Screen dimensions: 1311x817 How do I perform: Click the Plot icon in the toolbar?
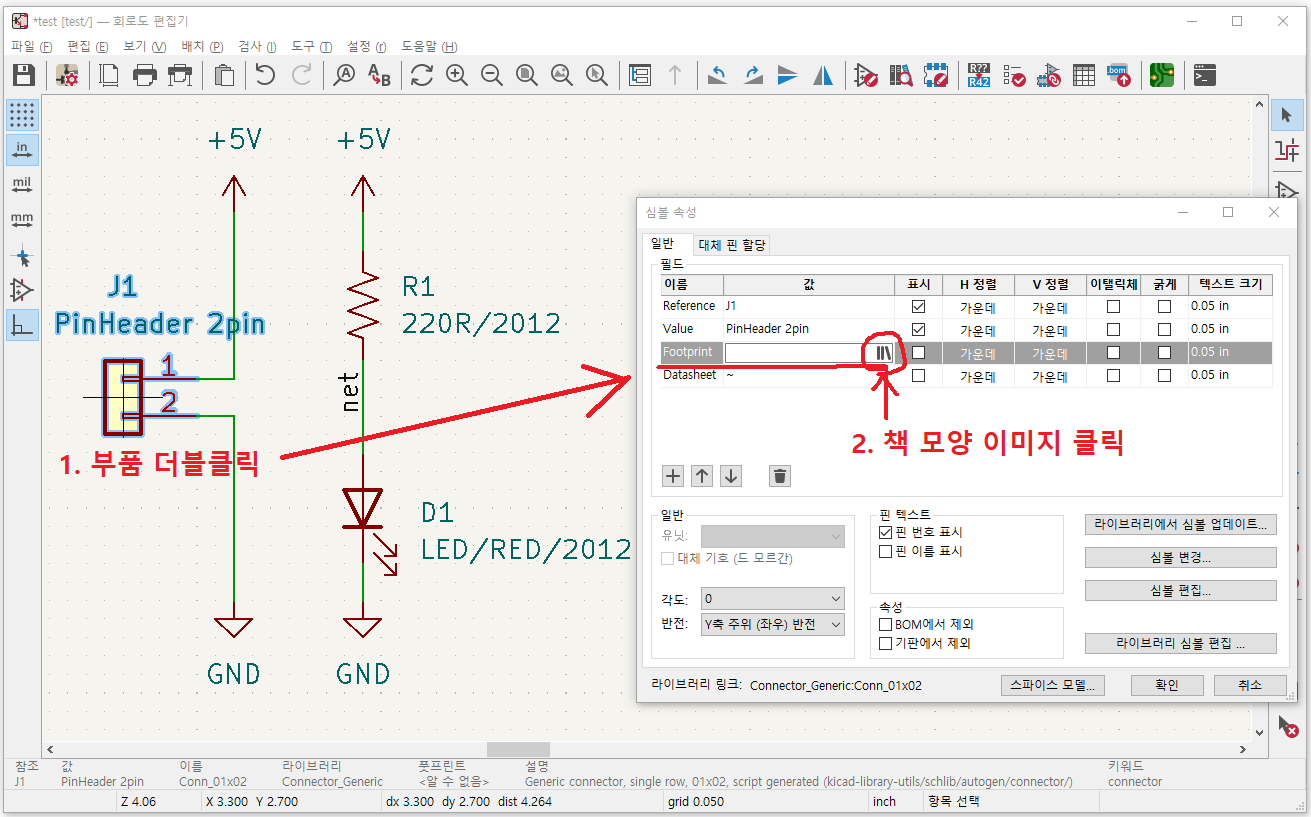pos(180,75)
